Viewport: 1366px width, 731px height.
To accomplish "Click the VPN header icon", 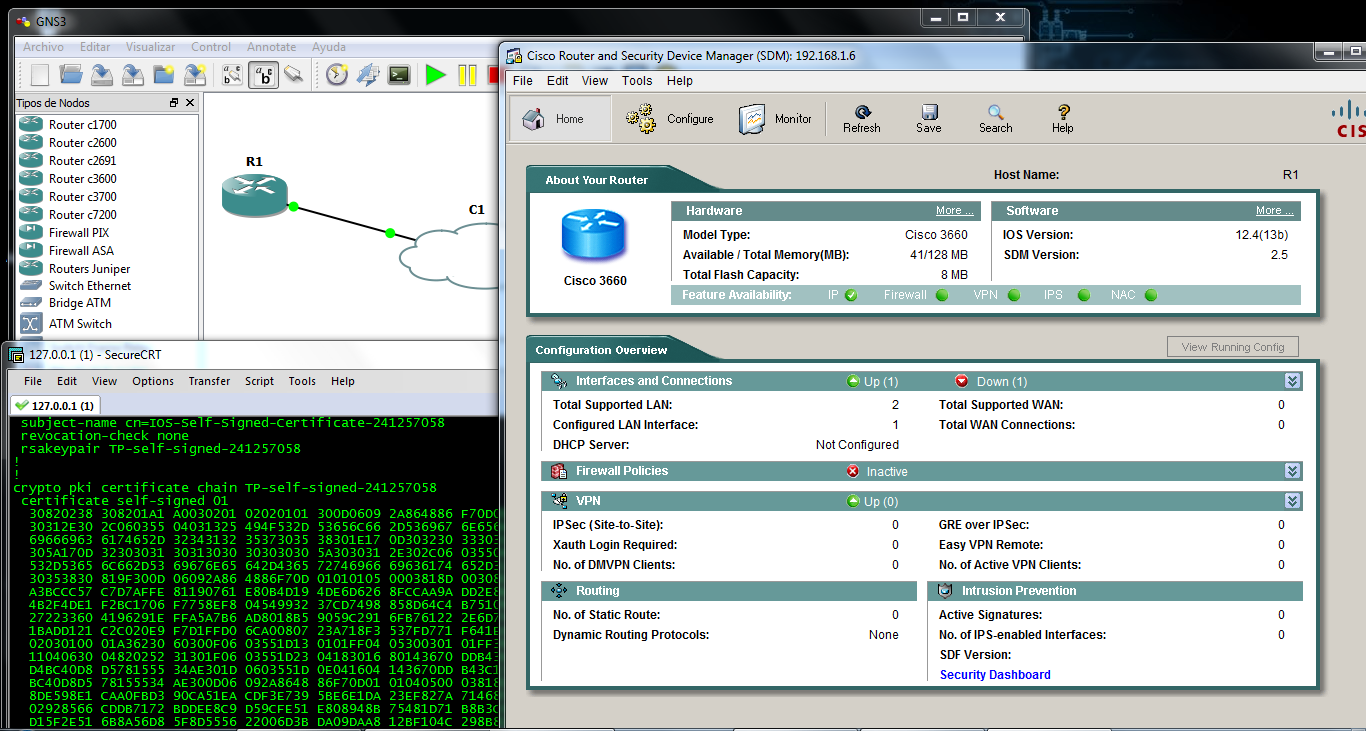I will 559,501.
